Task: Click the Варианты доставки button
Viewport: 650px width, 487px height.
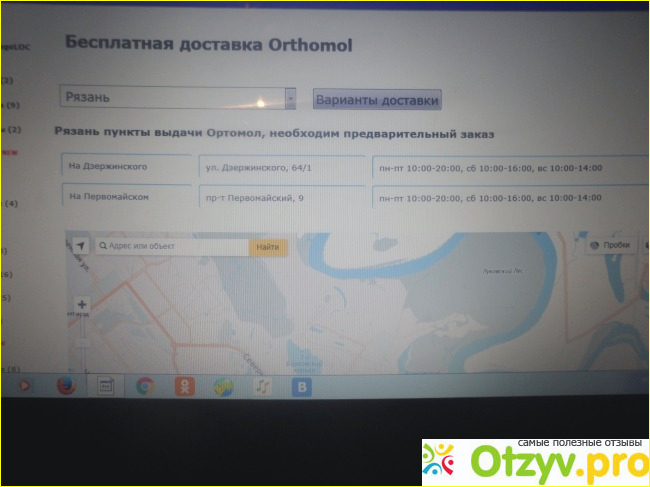Action: (376, 100)
